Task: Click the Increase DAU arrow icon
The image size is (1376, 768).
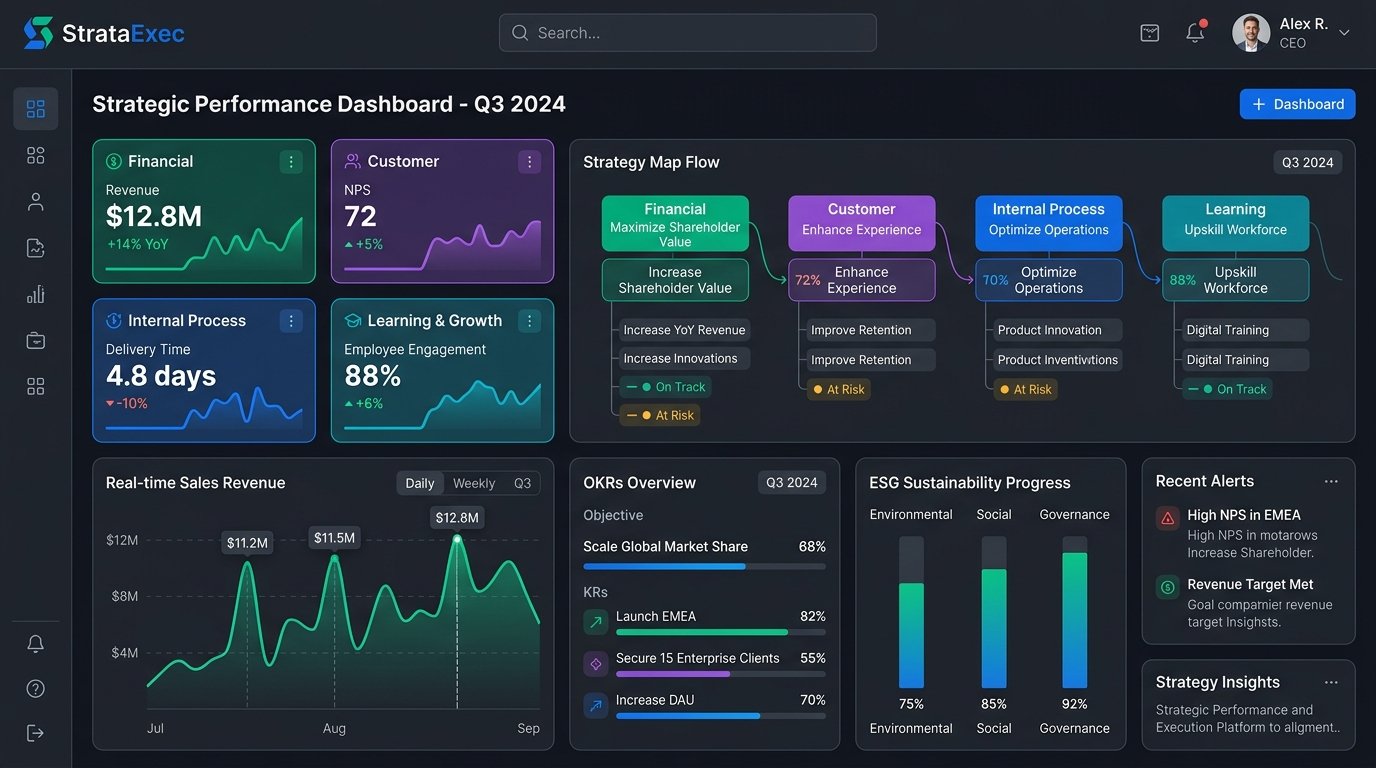Action: [x=596, y=706]
